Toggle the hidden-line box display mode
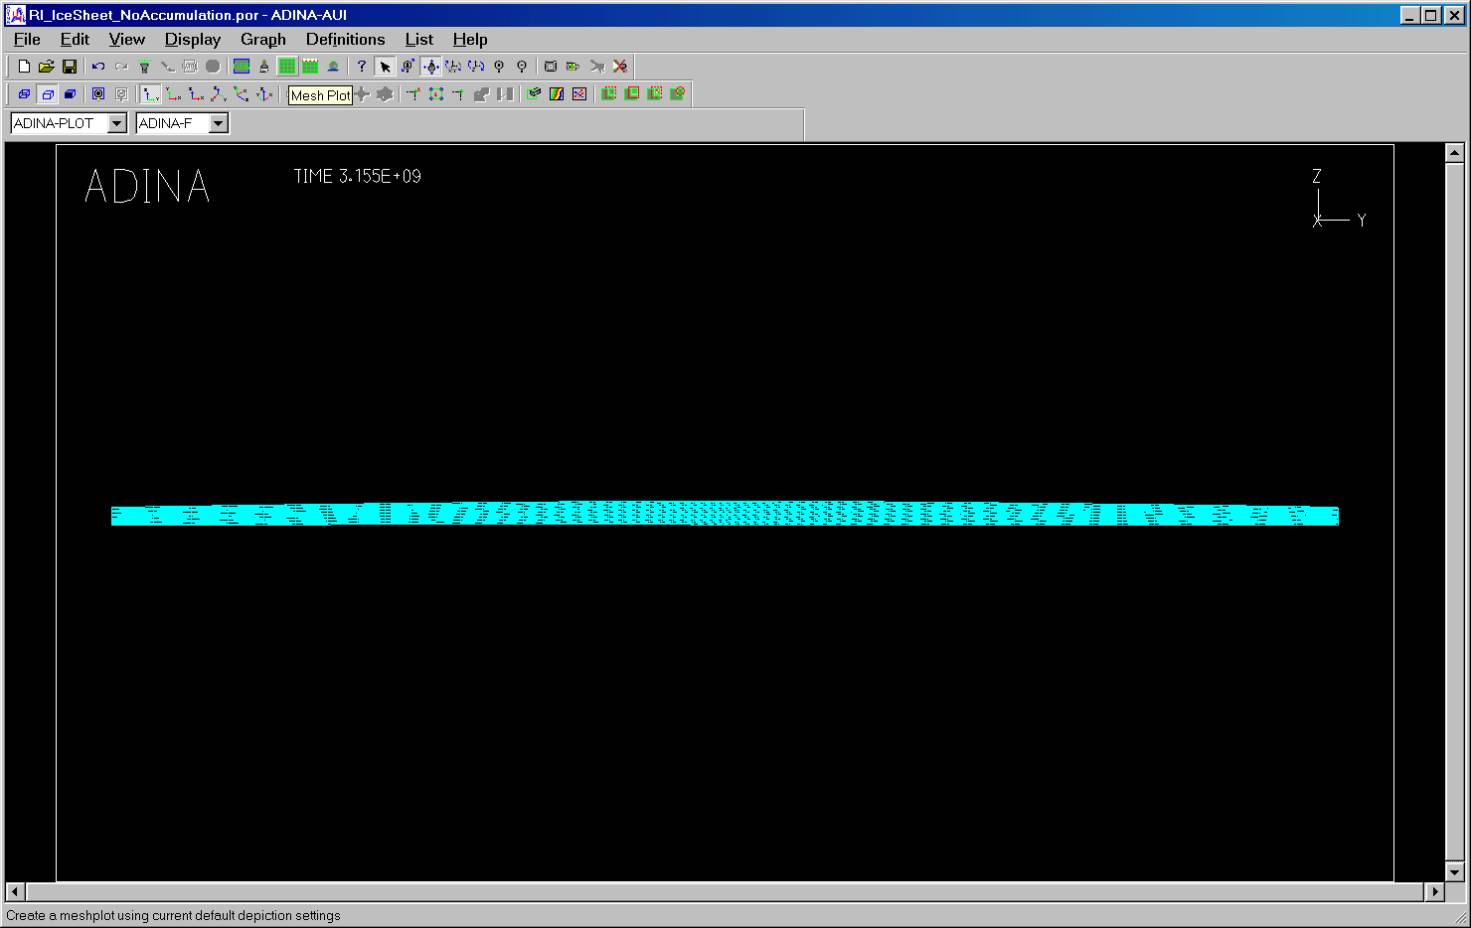The image size is (1471, 928). pyautogui.click(x=47, y=94)
